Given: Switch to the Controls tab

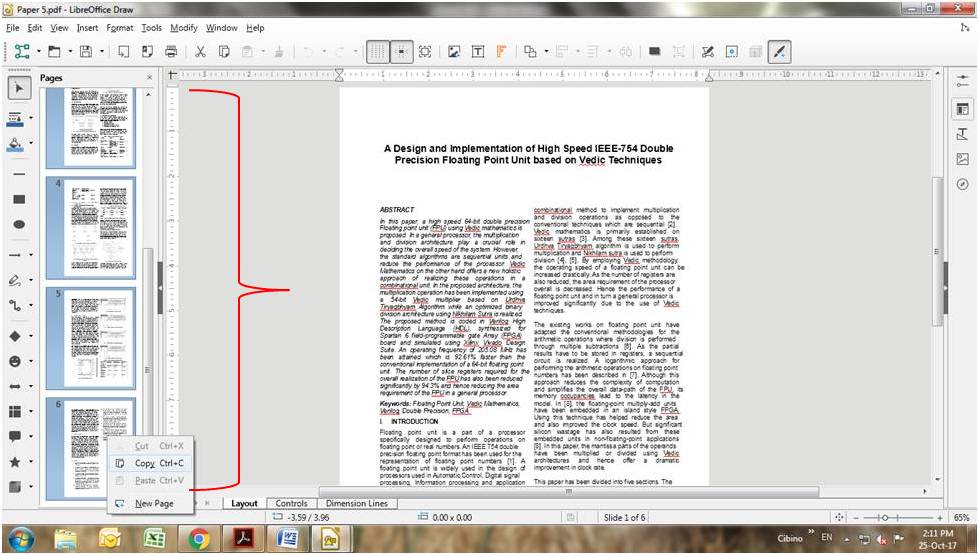Looking at the screenshot, I should click(x=291, y=503).
